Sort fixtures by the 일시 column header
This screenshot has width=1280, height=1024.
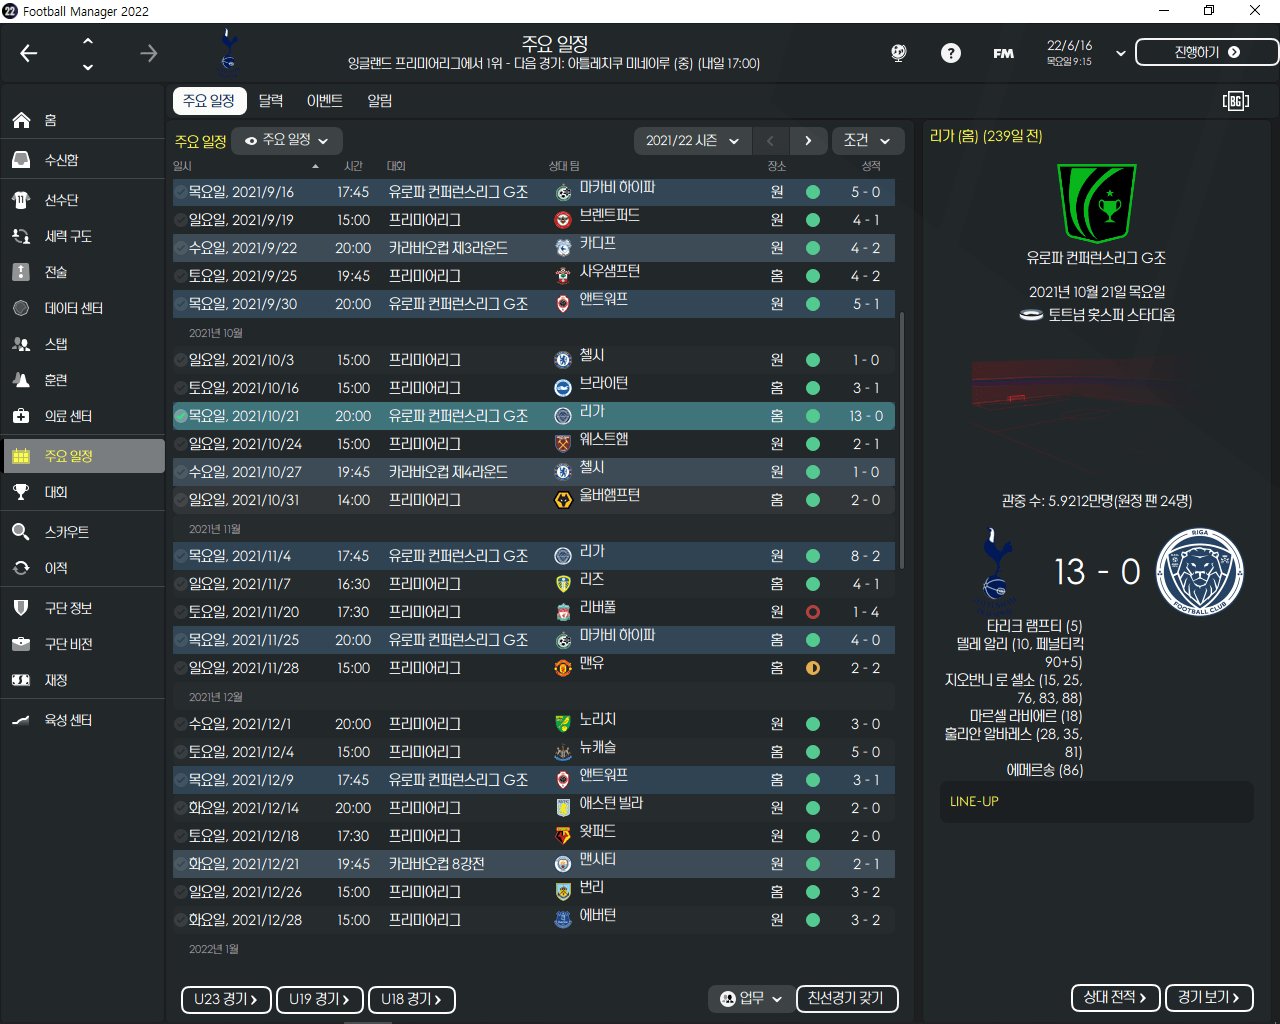(x=246, y=166)
